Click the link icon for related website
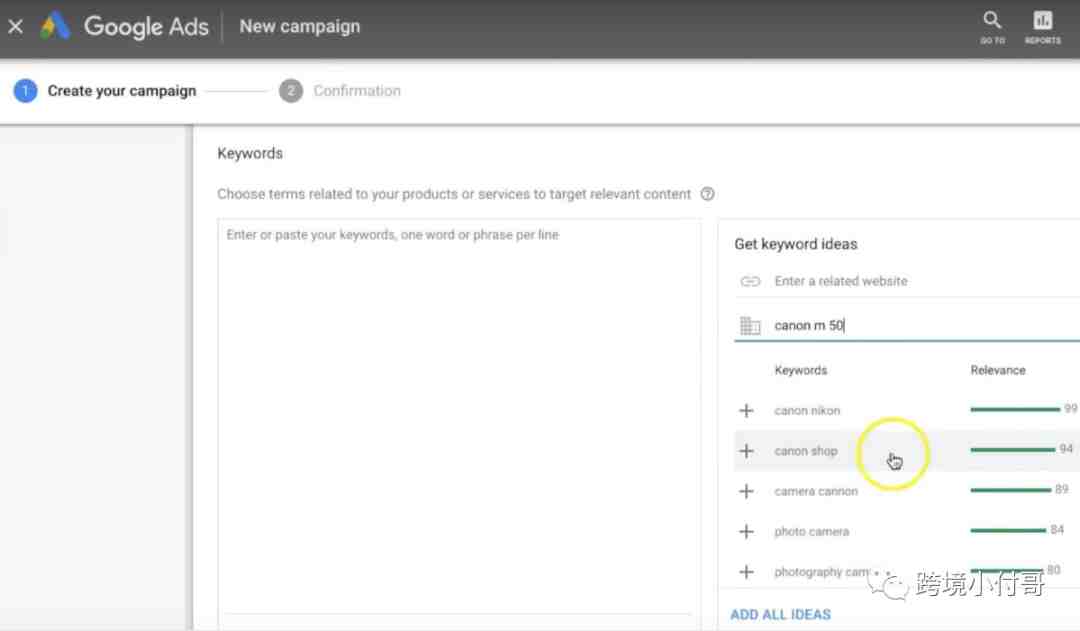 click(x=750, y=281)
